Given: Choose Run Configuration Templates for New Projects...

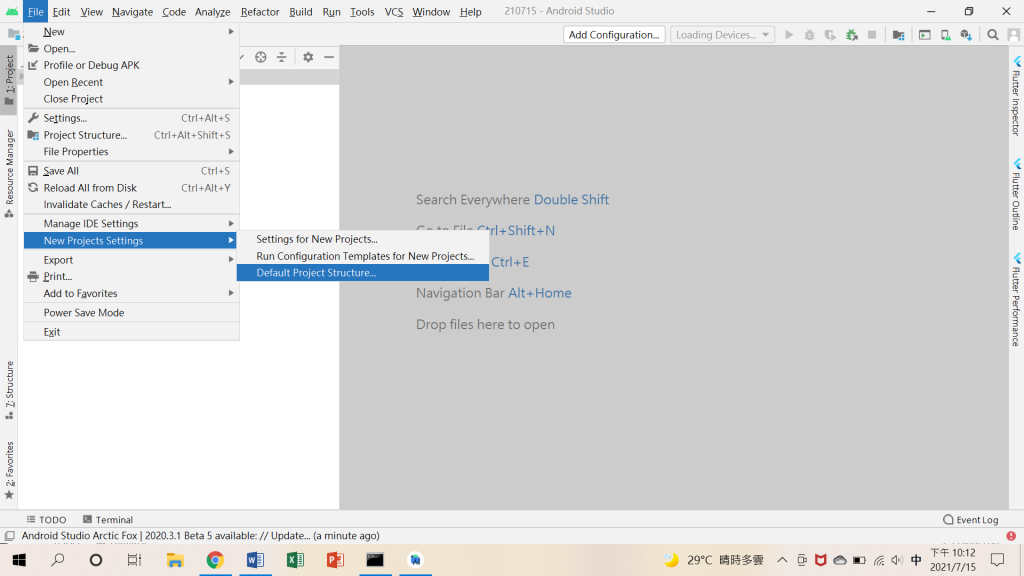Looking at the screenshot, I should point(362,256).
